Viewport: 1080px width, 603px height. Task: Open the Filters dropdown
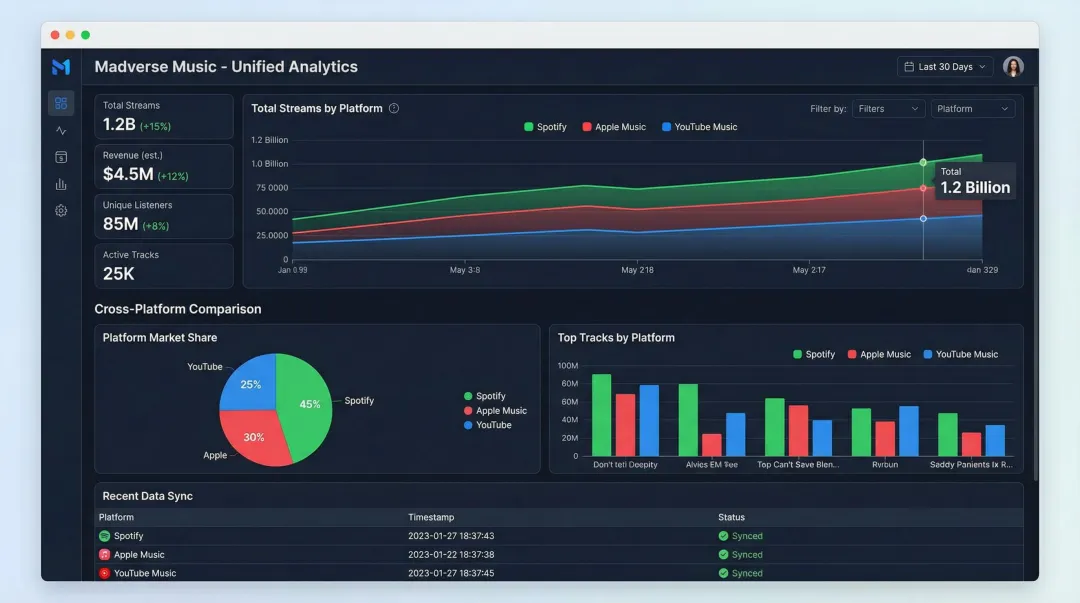point(888,108)
